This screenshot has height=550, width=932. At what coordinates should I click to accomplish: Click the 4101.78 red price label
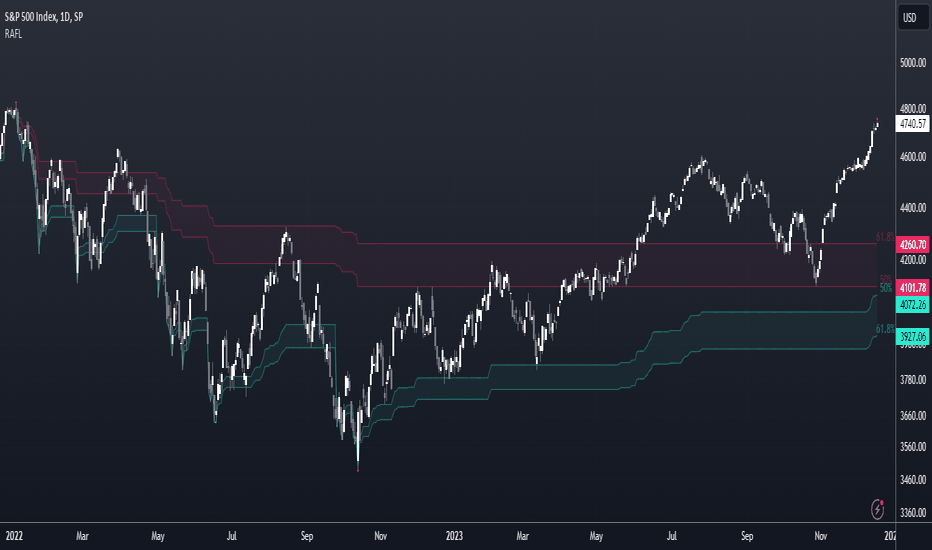tap(912, 288)
